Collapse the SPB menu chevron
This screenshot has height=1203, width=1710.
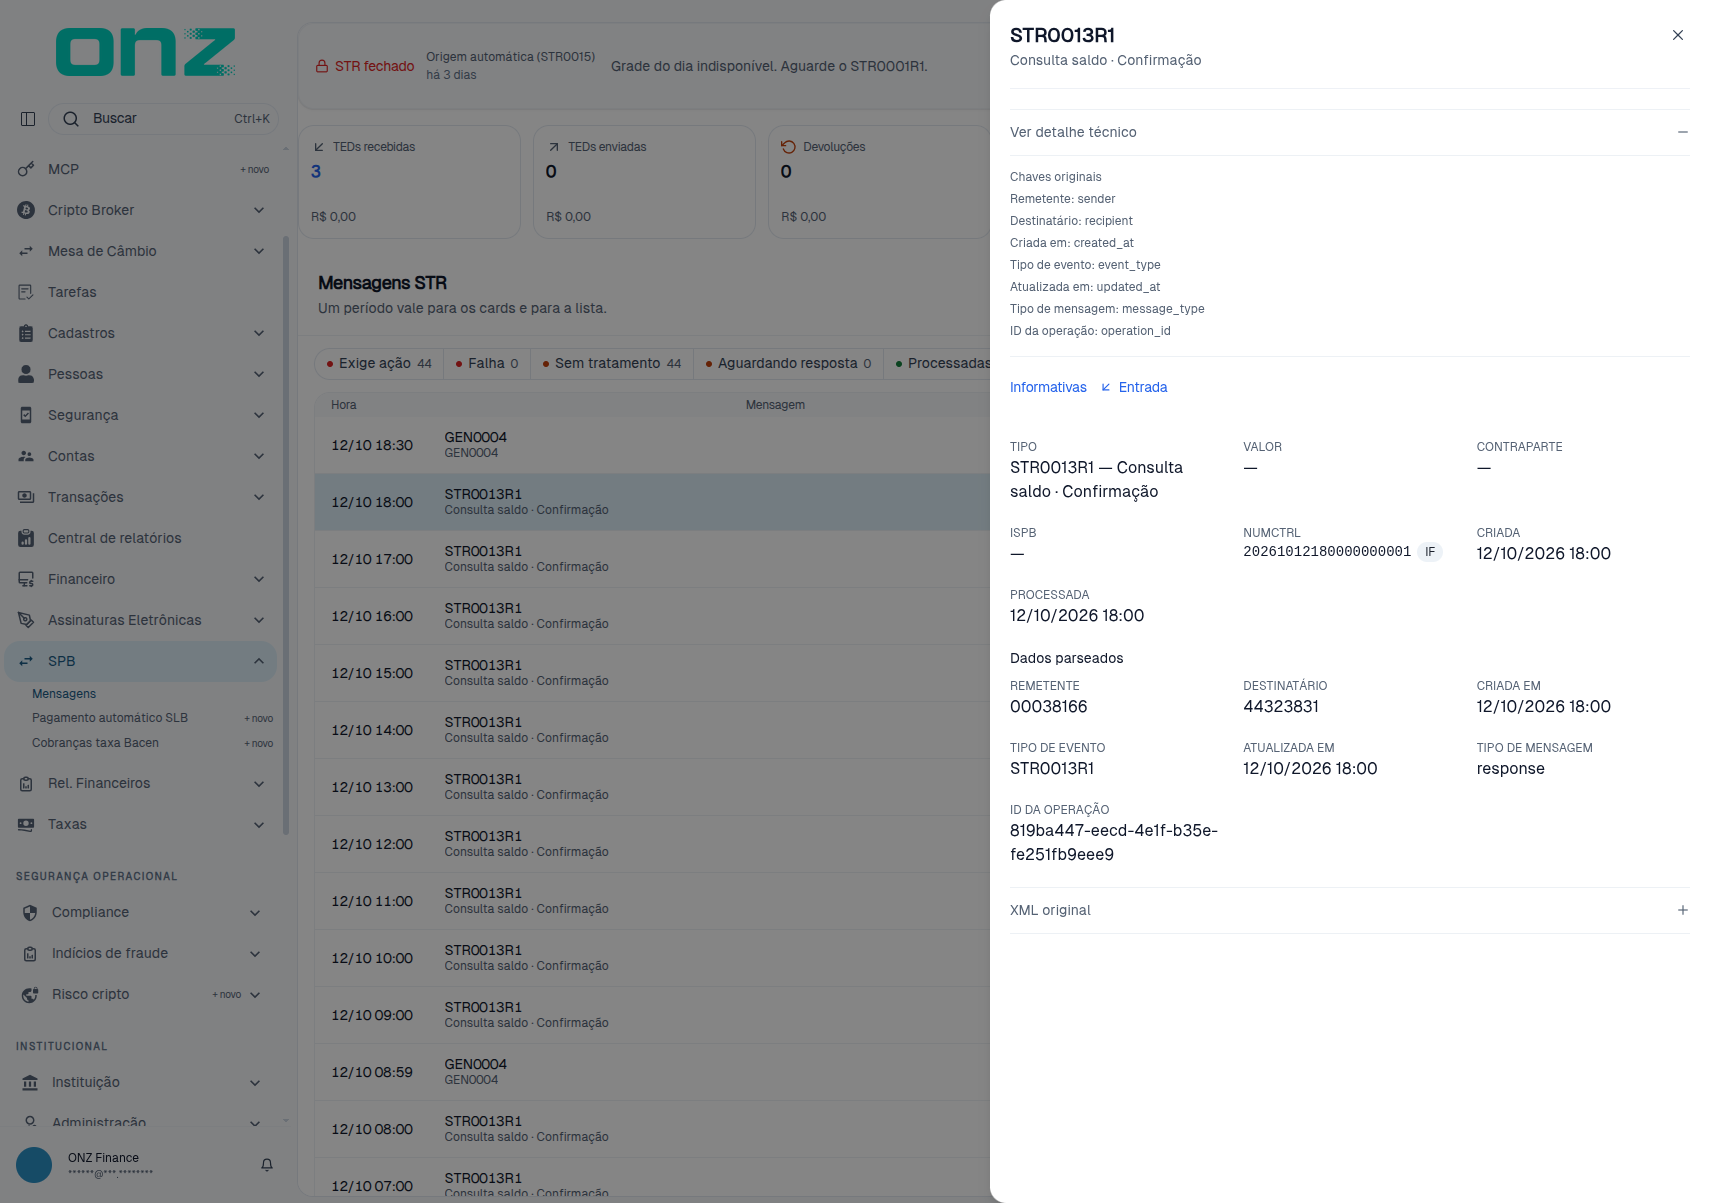click(259, 662)
